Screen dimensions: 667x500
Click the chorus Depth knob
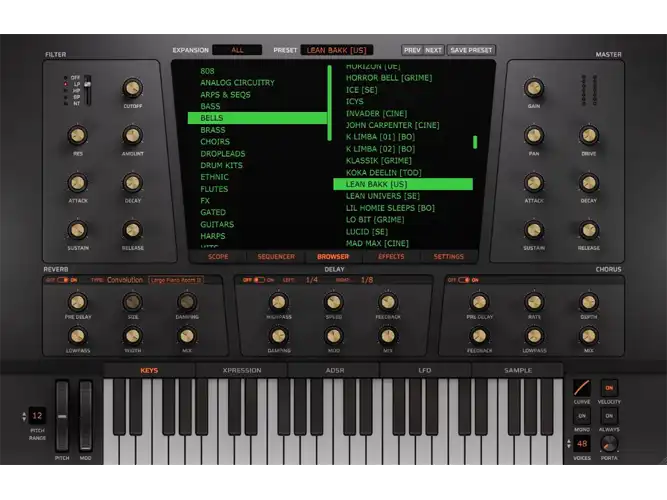pyautogui.click(x=589, y=302)
